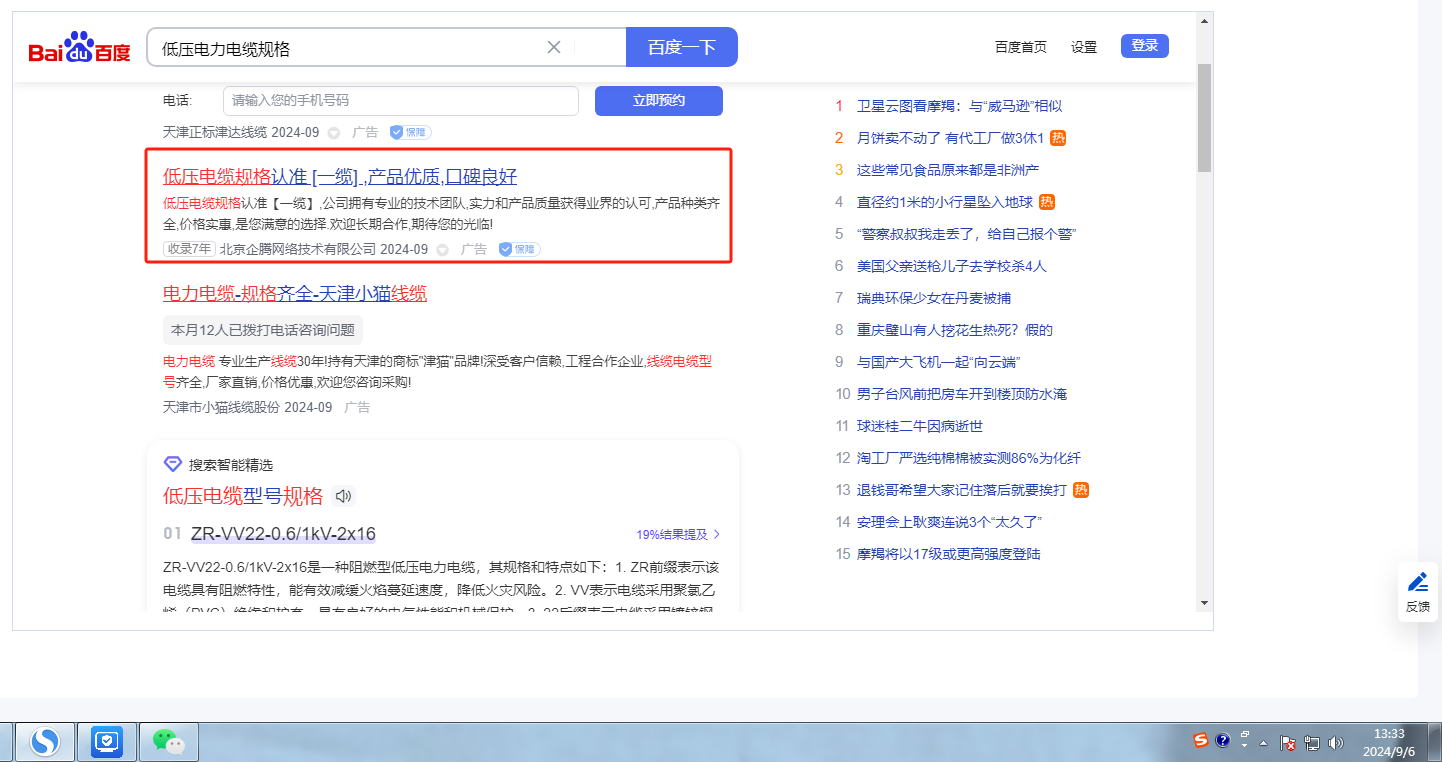The image size is (1442, 762).
Task: Click the volume speaker tray icon
Action: pyautogui.click(x=1336, y=743)
